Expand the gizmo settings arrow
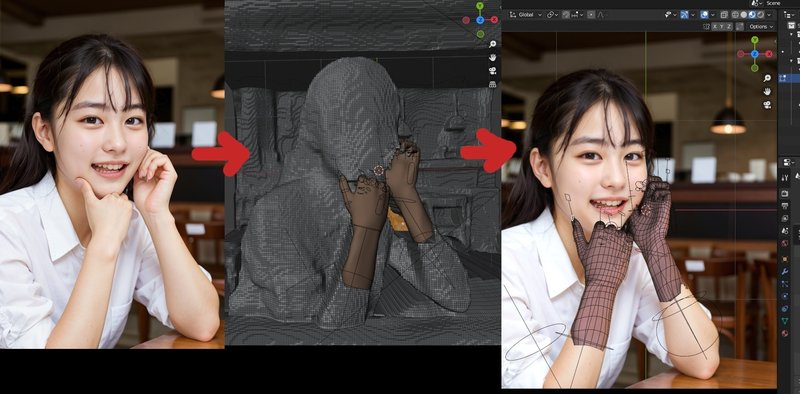800x394 pixels. click(693, 14)
